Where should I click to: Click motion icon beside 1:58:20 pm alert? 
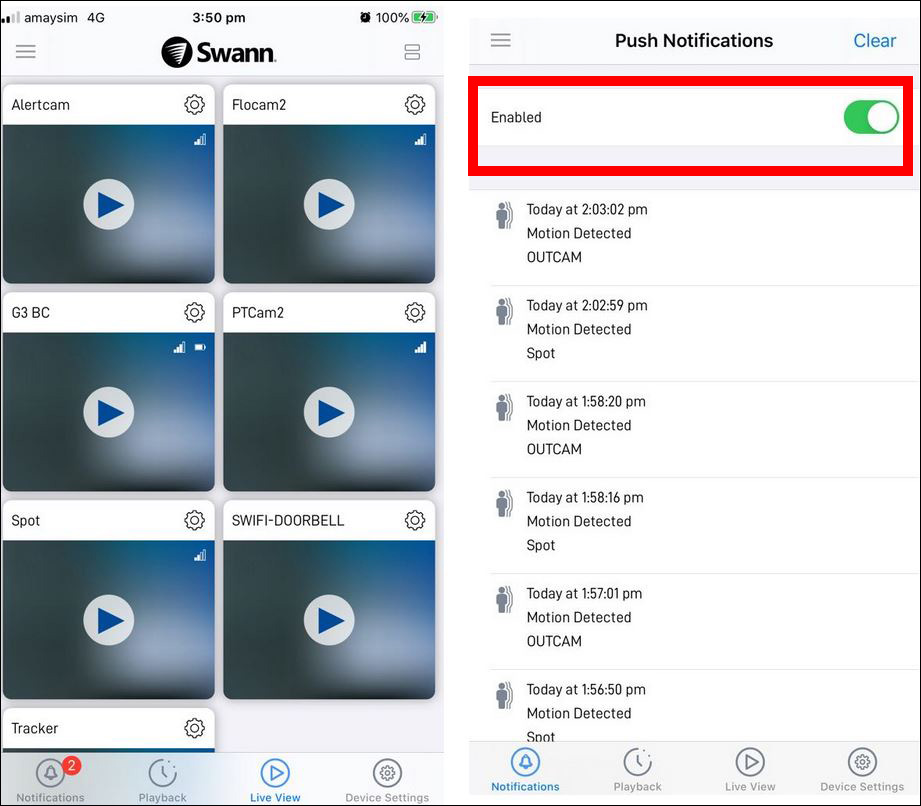click(504, 407)
